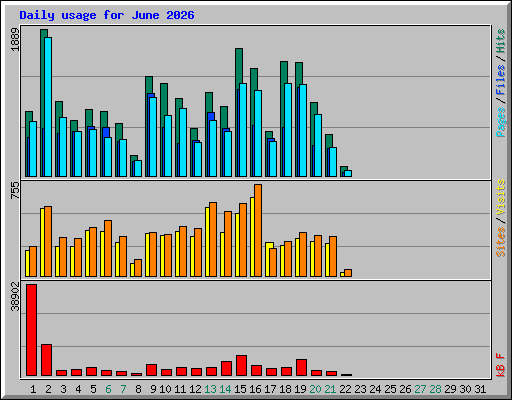Click green weekend day 6 label

click(108, 389)
